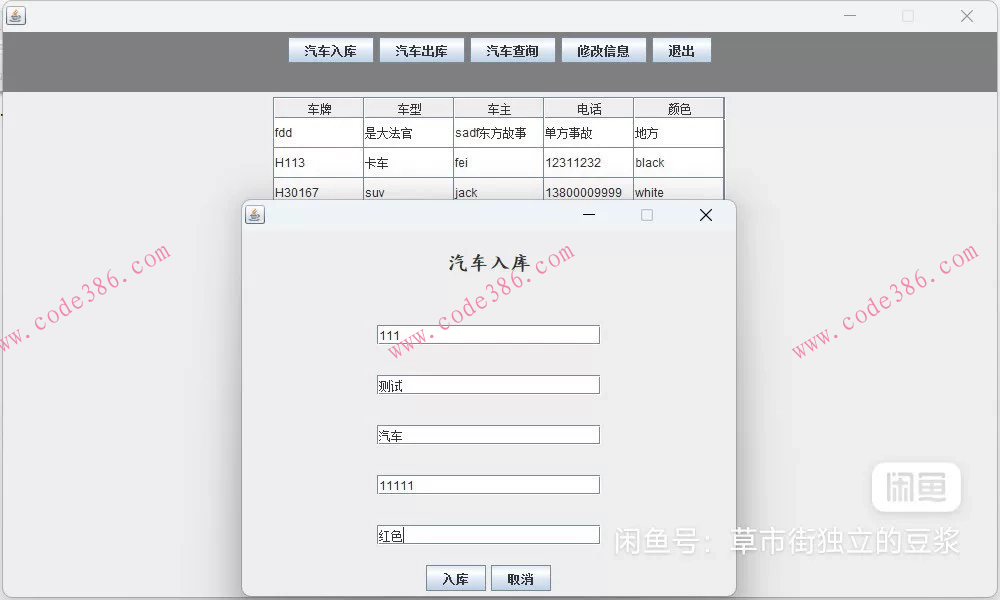Click the 电话 column header

588,107
